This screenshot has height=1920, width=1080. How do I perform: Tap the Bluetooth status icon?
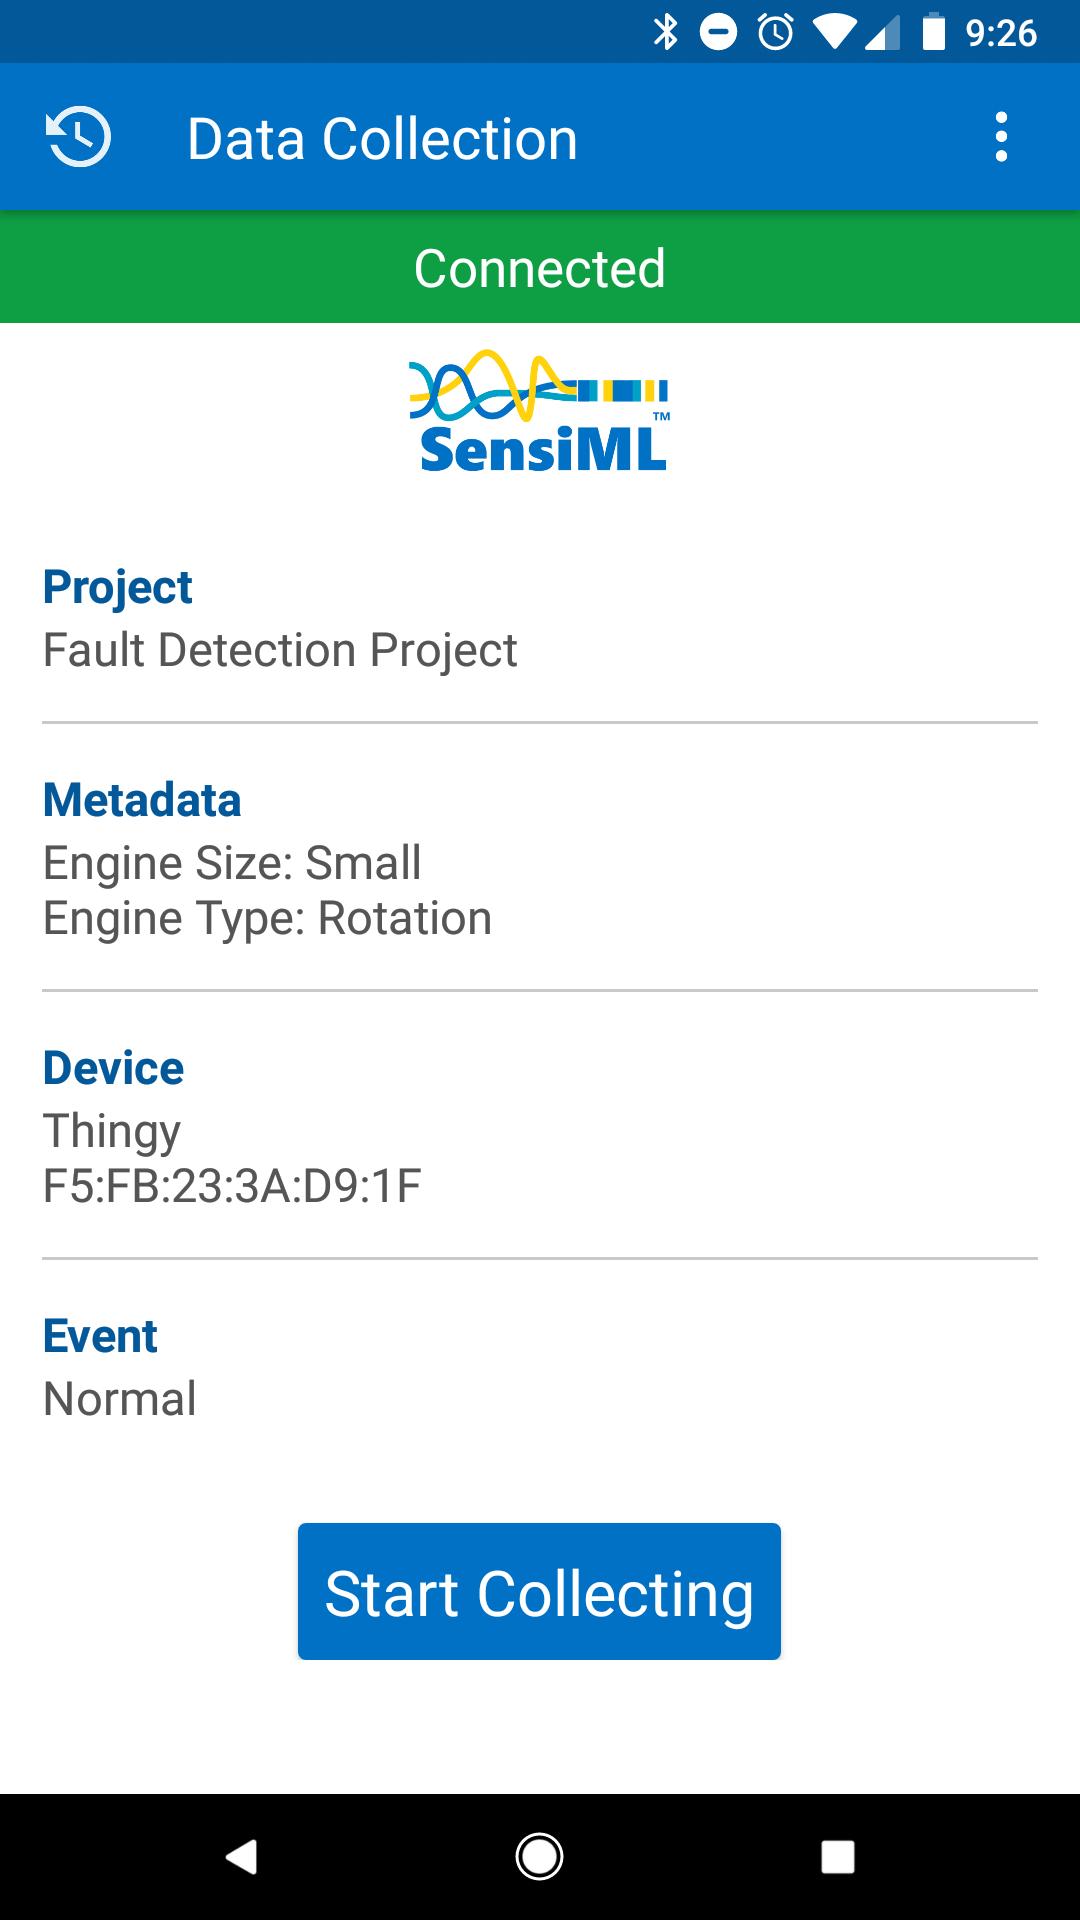(665, 32)
